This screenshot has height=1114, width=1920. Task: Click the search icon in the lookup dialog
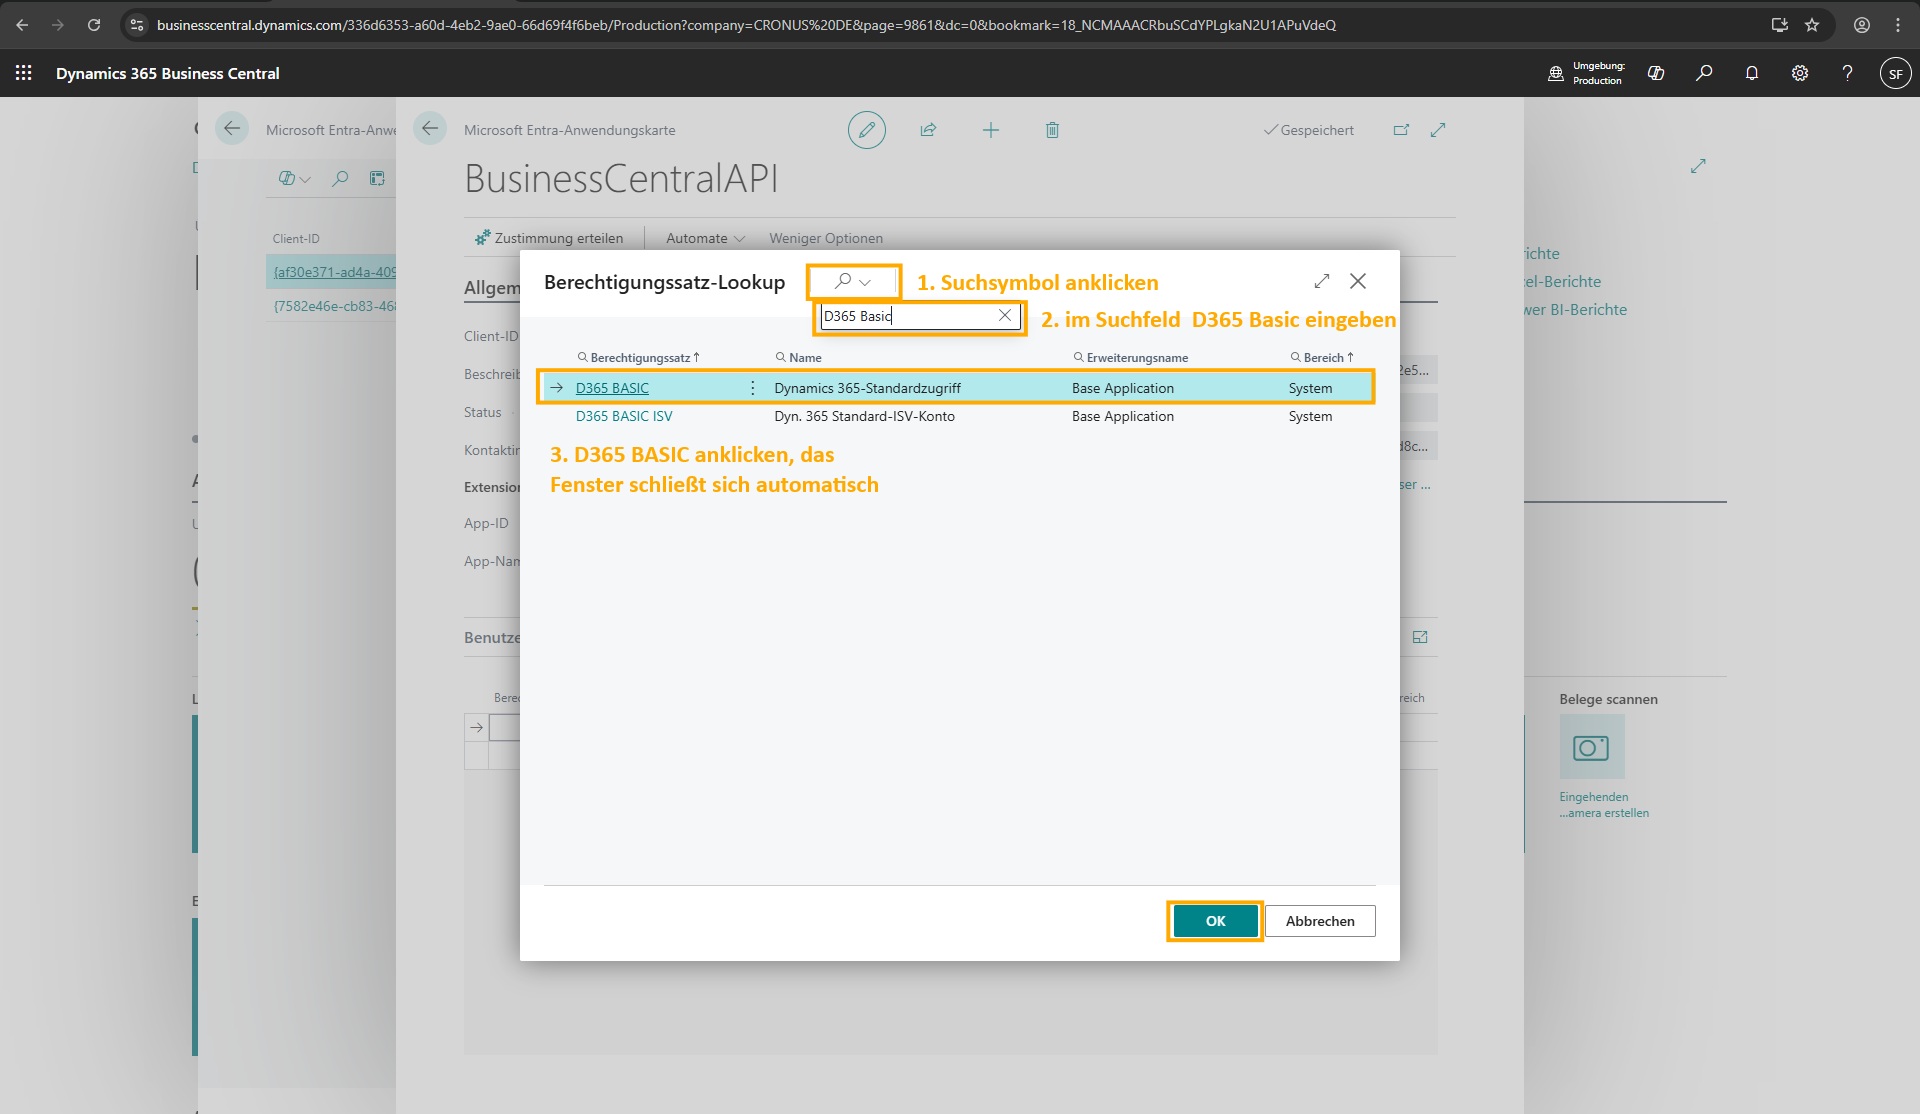pyautogui.click(x=843, y=281)
